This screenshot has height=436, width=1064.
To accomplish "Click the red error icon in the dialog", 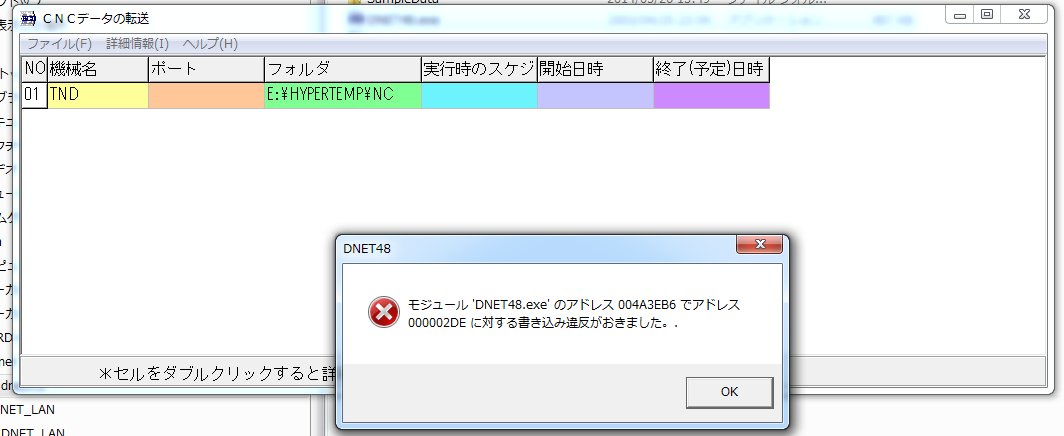I will click(x=383, y=312).
